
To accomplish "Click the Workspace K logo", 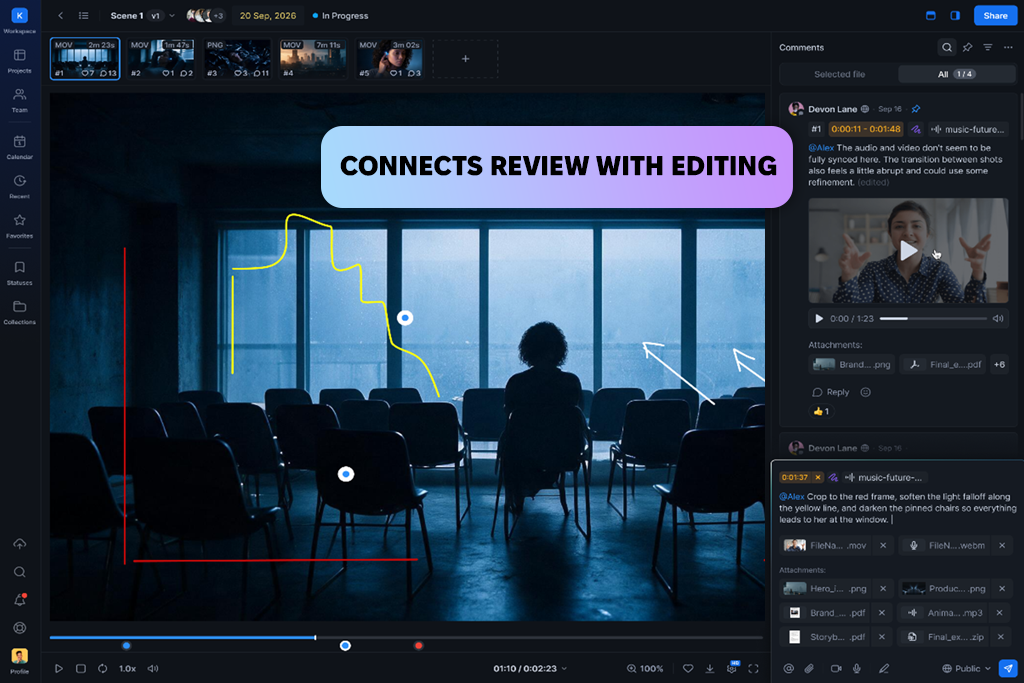I will (x=20, y=15).
